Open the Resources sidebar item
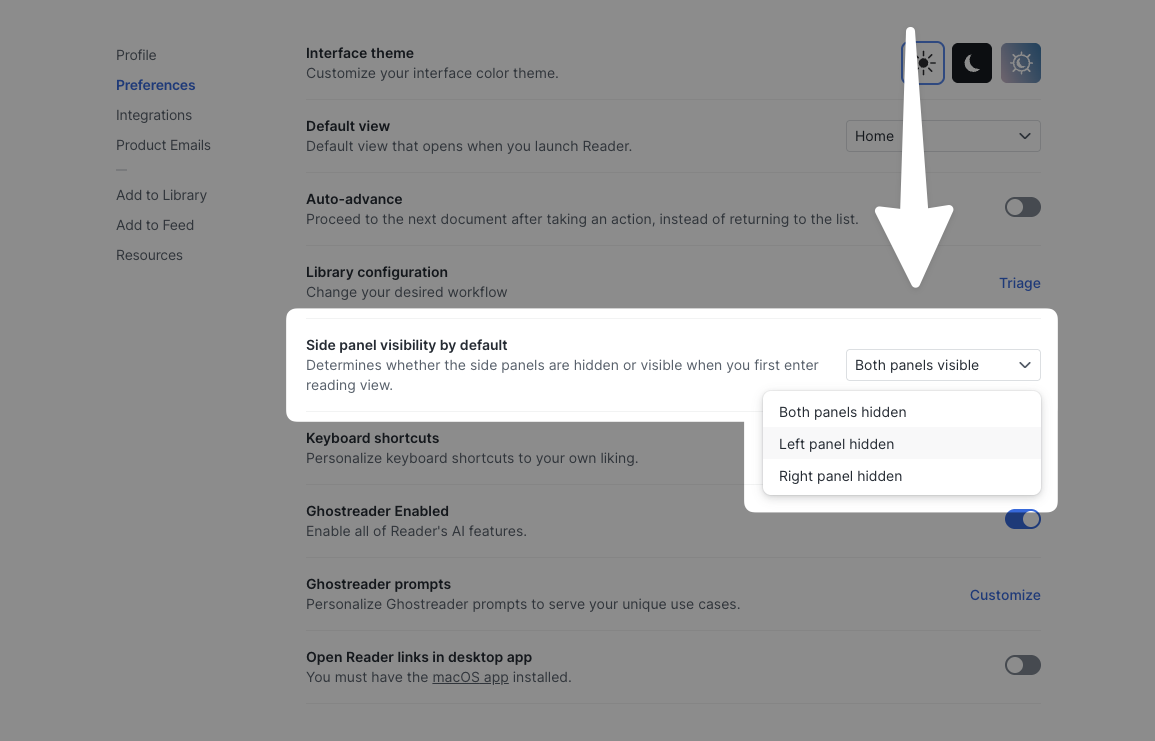Image resolution: width=1155 pixels, height=741 pixels. (x=149, y=255)
